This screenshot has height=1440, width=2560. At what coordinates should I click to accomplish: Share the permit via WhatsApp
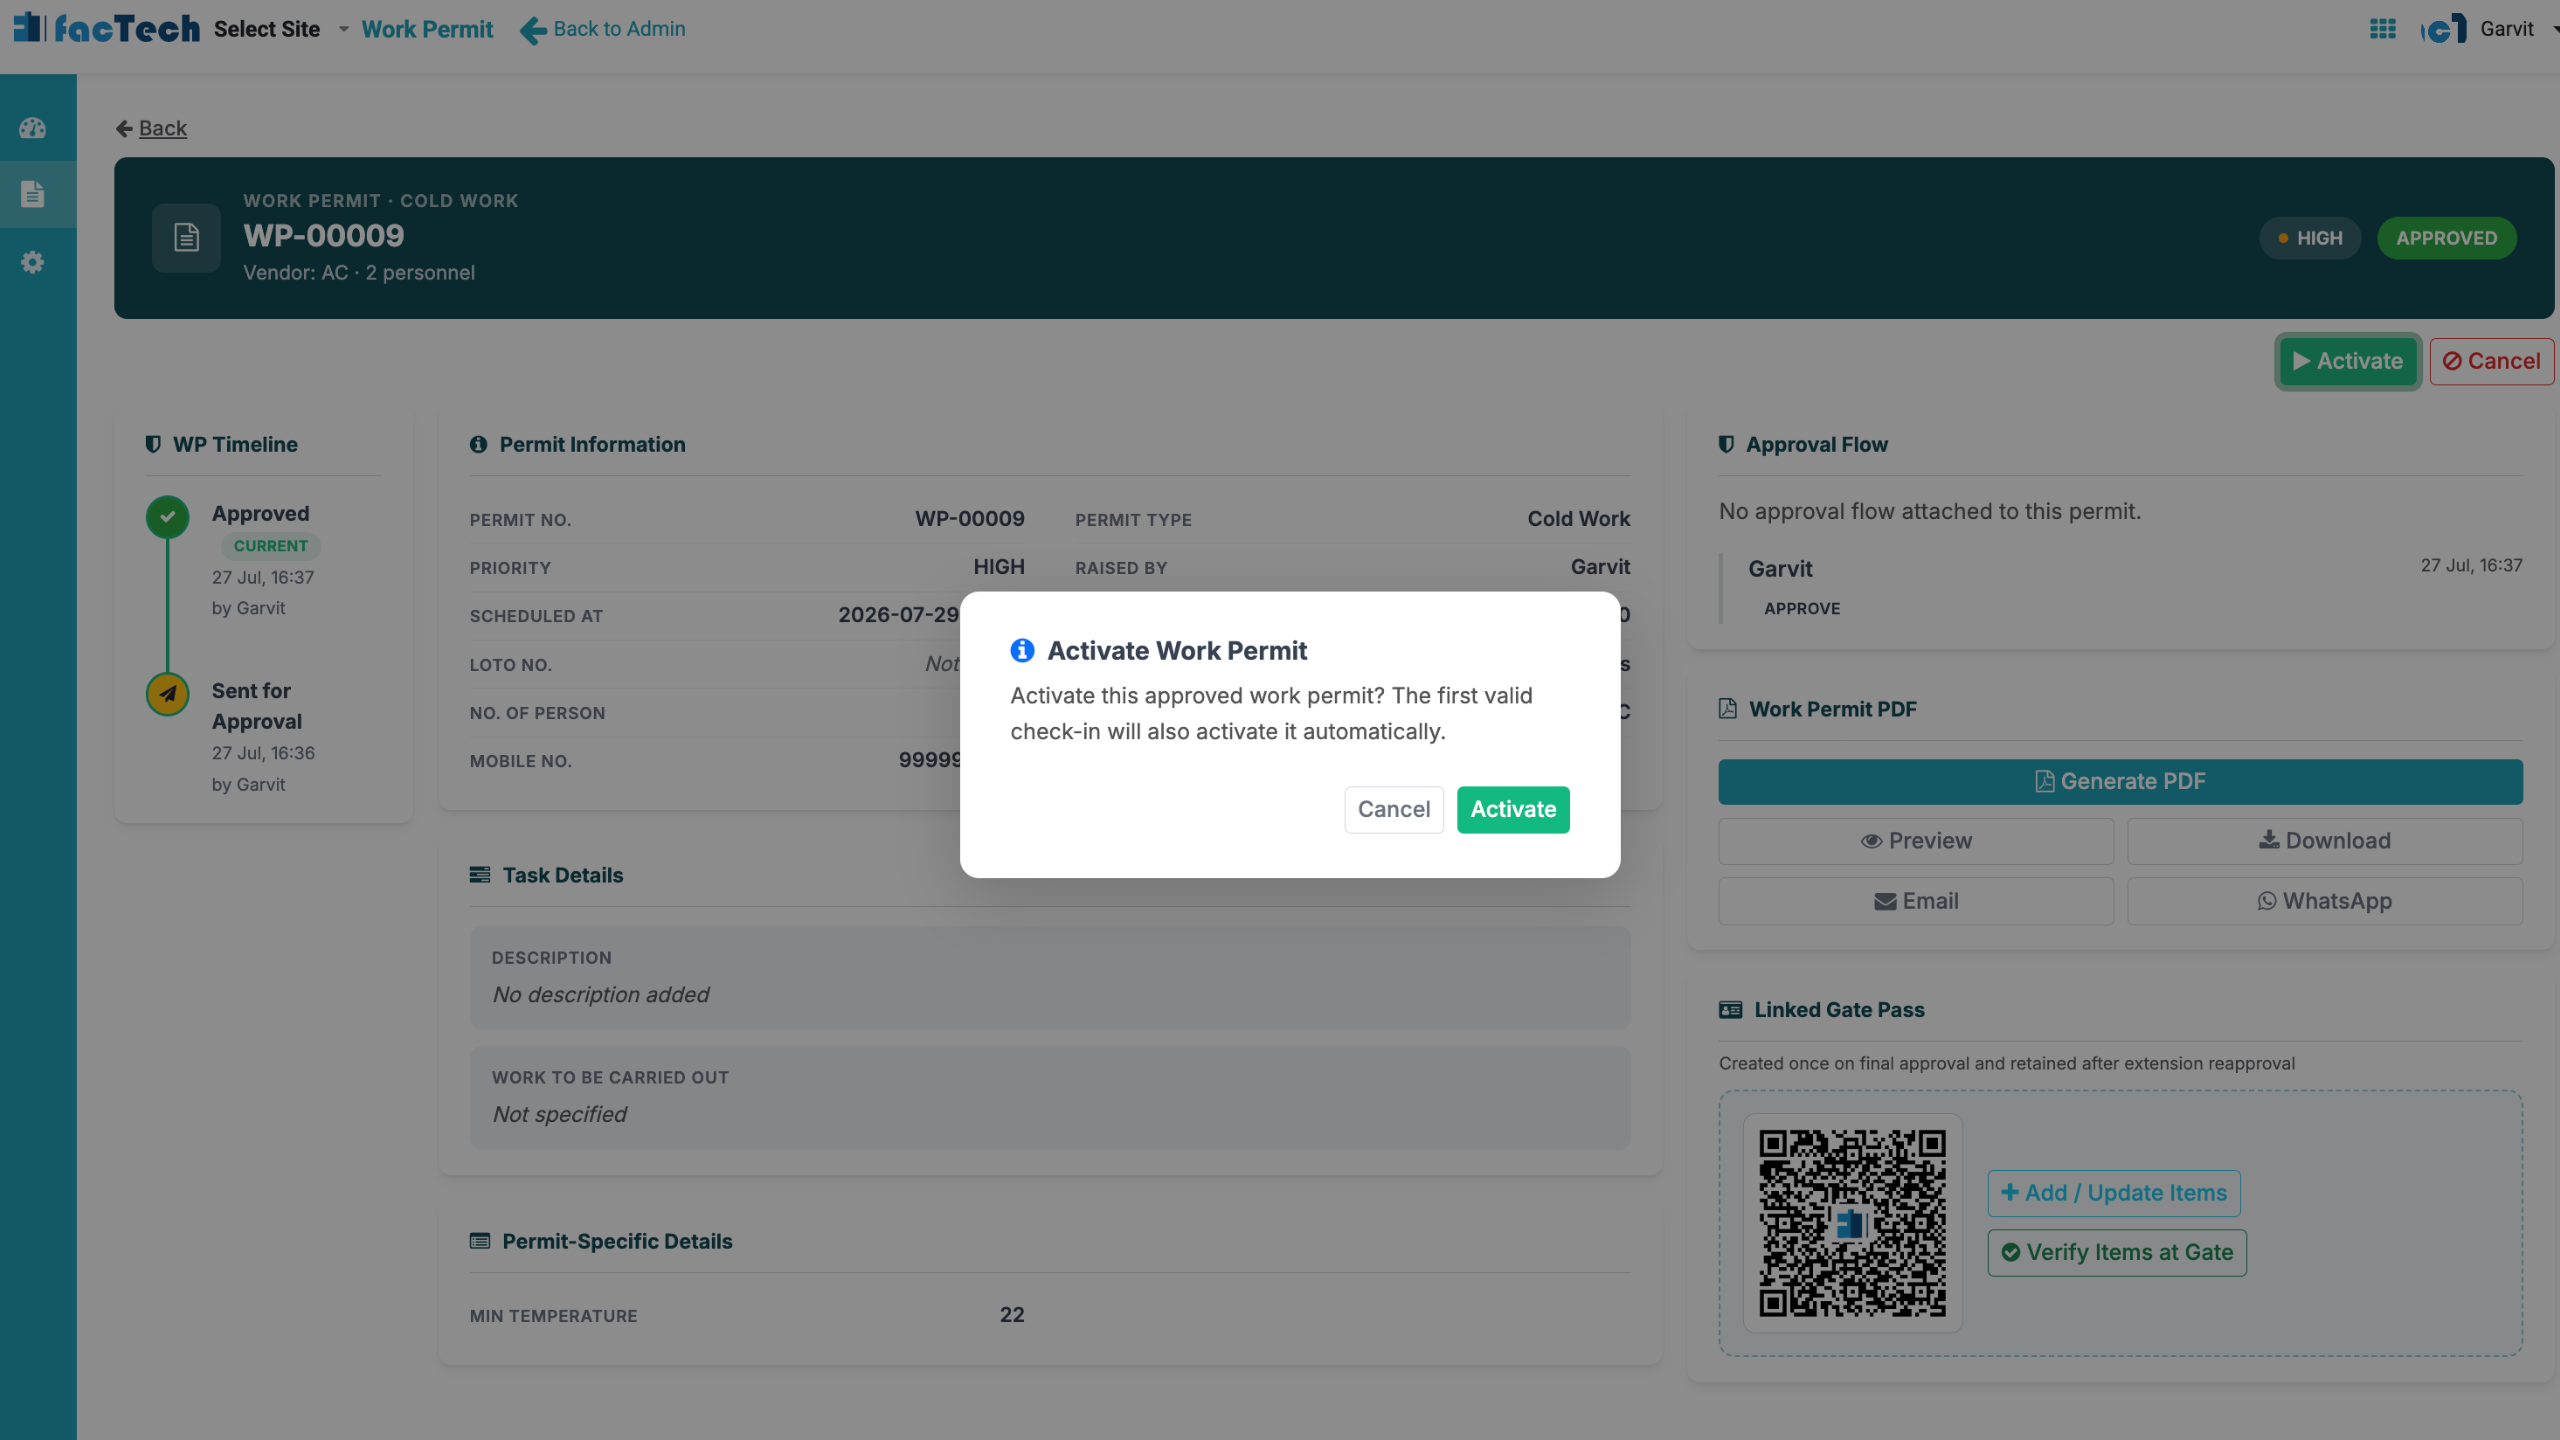point(2324,901)
